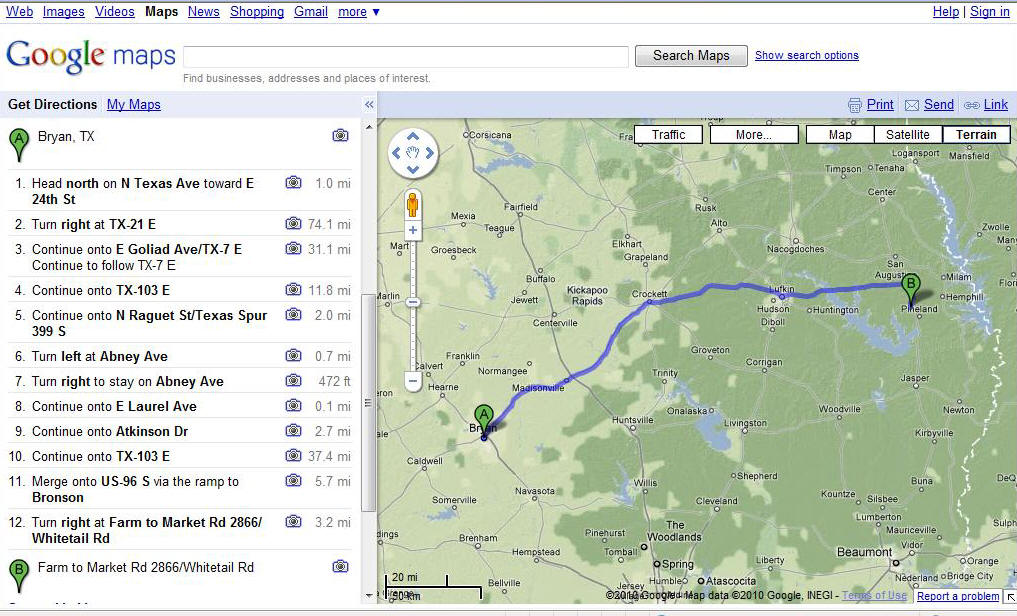1017x616 pixels.
Task: Click the Report a problem link
Action: [x=958, y=596]
